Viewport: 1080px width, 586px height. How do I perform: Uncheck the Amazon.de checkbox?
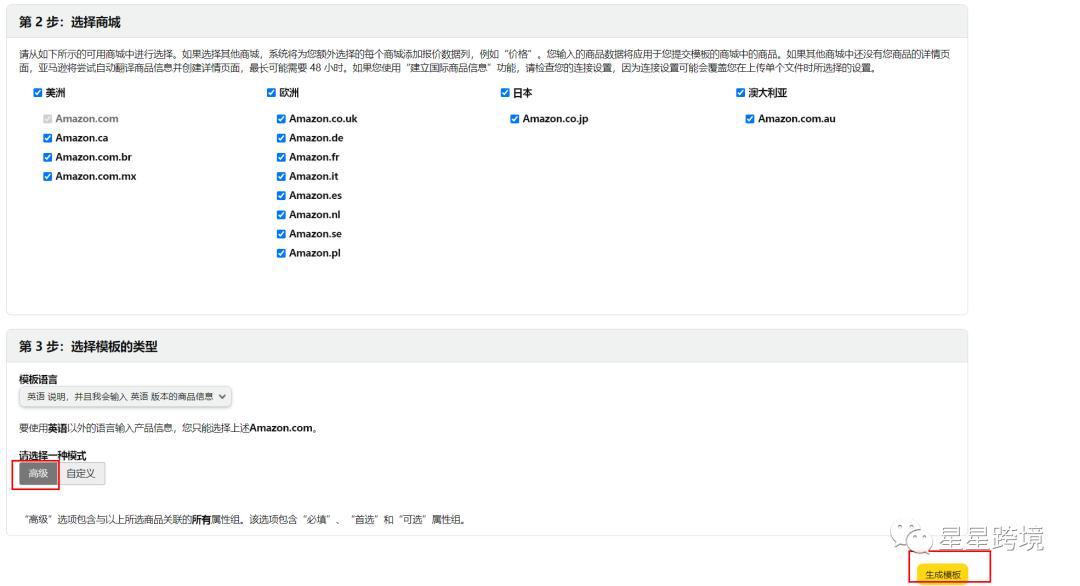point(280,137)
